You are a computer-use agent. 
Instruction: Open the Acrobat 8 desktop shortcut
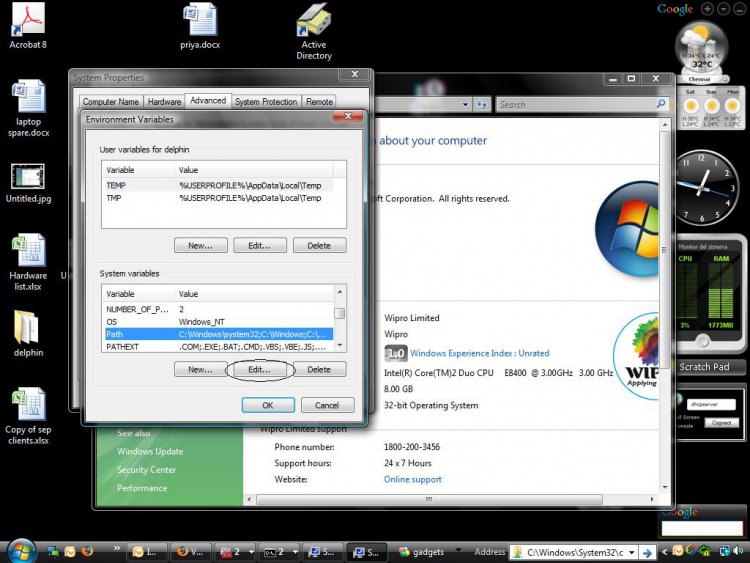click(28, 25)
